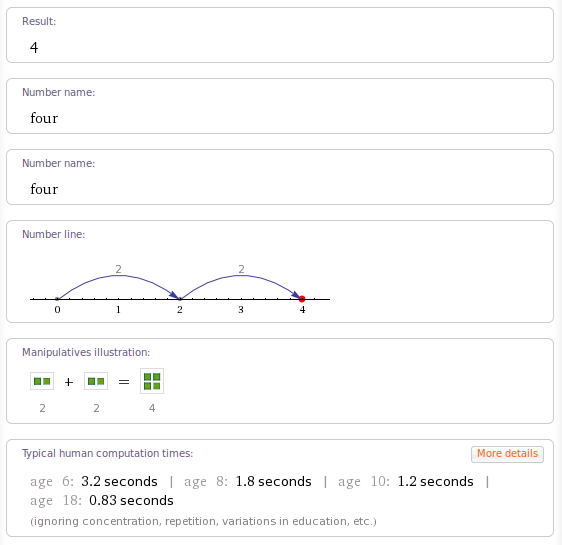This screenshot has height=545, width=562.
Task: Click the 'Result:' pod heading
Action: click(x=39, y=21)
